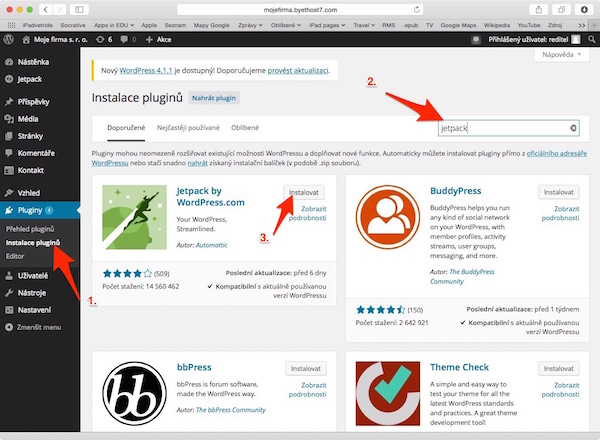Open the Theme Check title link

459,367
